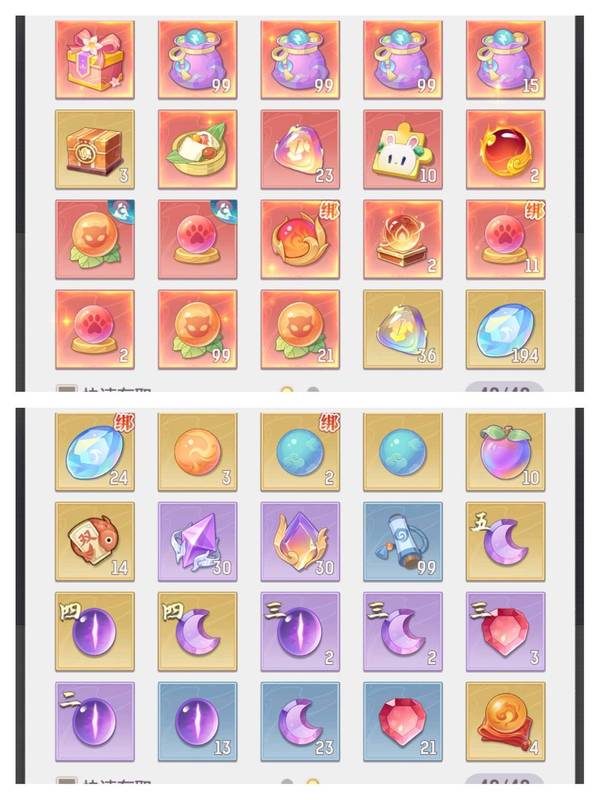Image resolution: width=600 pixels, height=800 pixels.
Task: Click the gold-framed purple gem with count 30
Action: [301, 542]
